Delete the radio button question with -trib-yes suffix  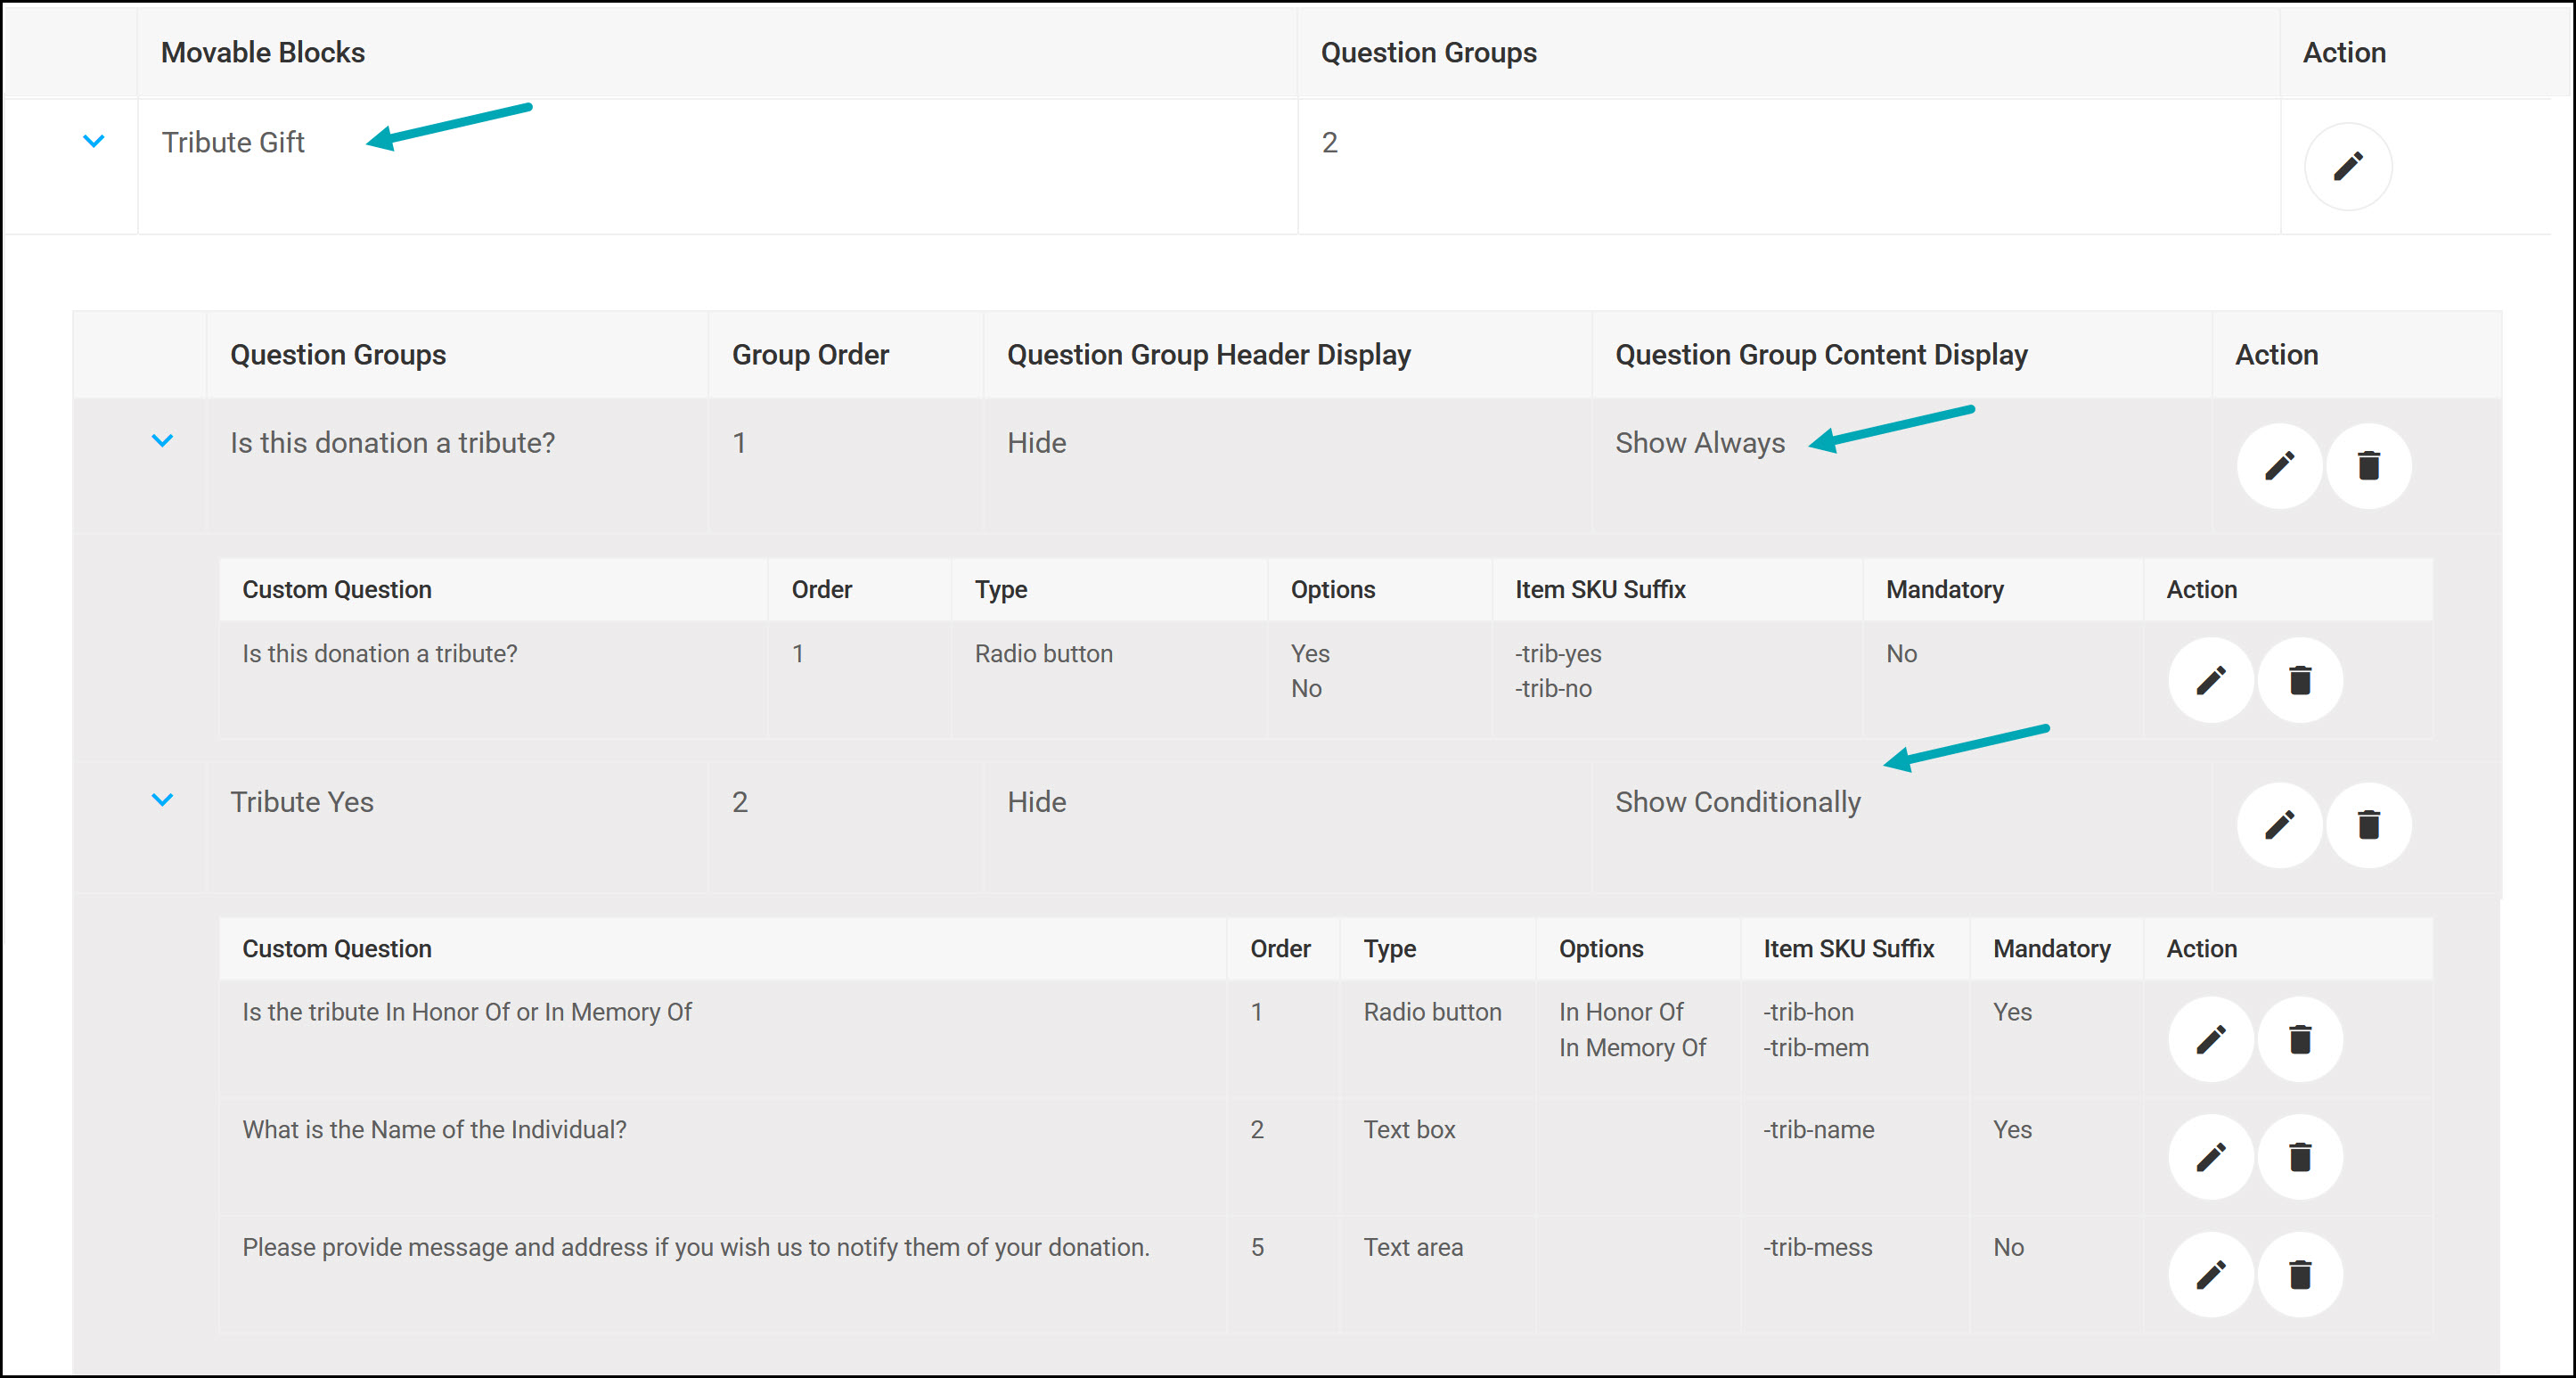[x=2300, y=681]
